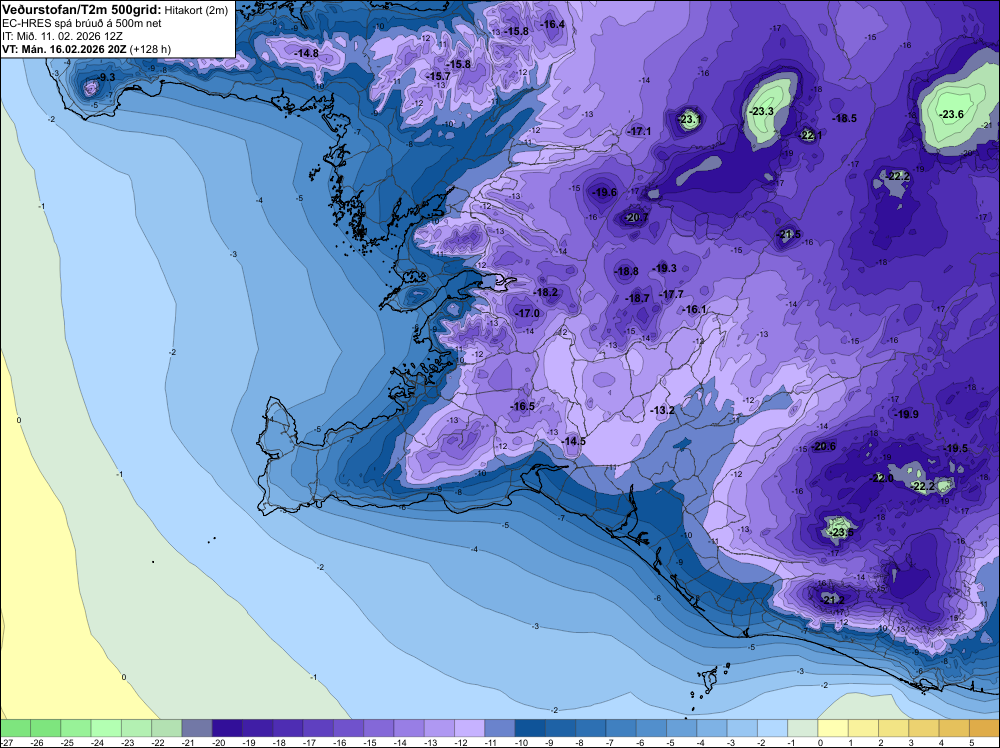The height and width of the screenshot is (748, 1000).
Task: Click the -19.5 temperature value
Action: 955,448
